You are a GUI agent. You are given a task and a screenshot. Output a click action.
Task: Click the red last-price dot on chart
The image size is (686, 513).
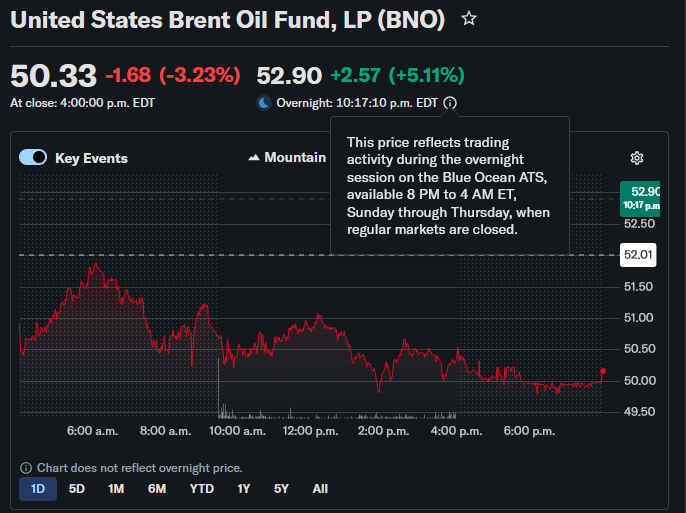pos(603,371)
